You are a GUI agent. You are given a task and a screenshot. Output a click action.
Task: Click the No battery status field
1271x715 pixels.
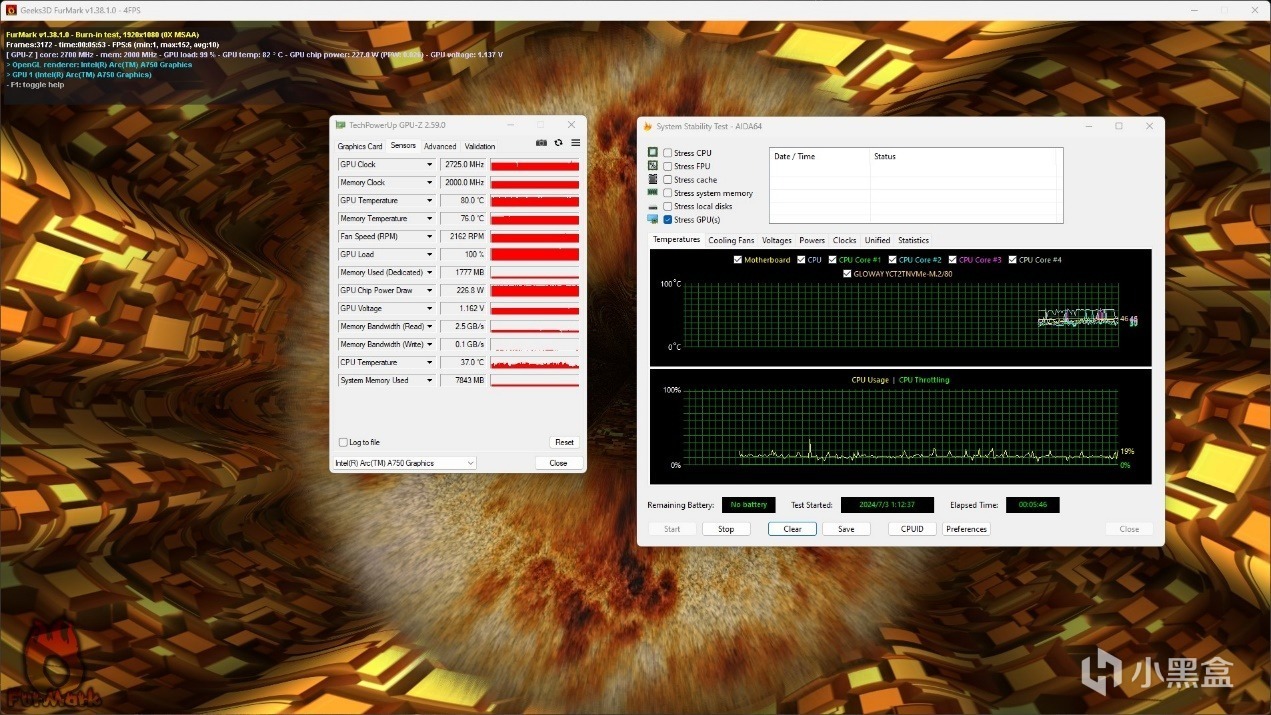[748, 505]
